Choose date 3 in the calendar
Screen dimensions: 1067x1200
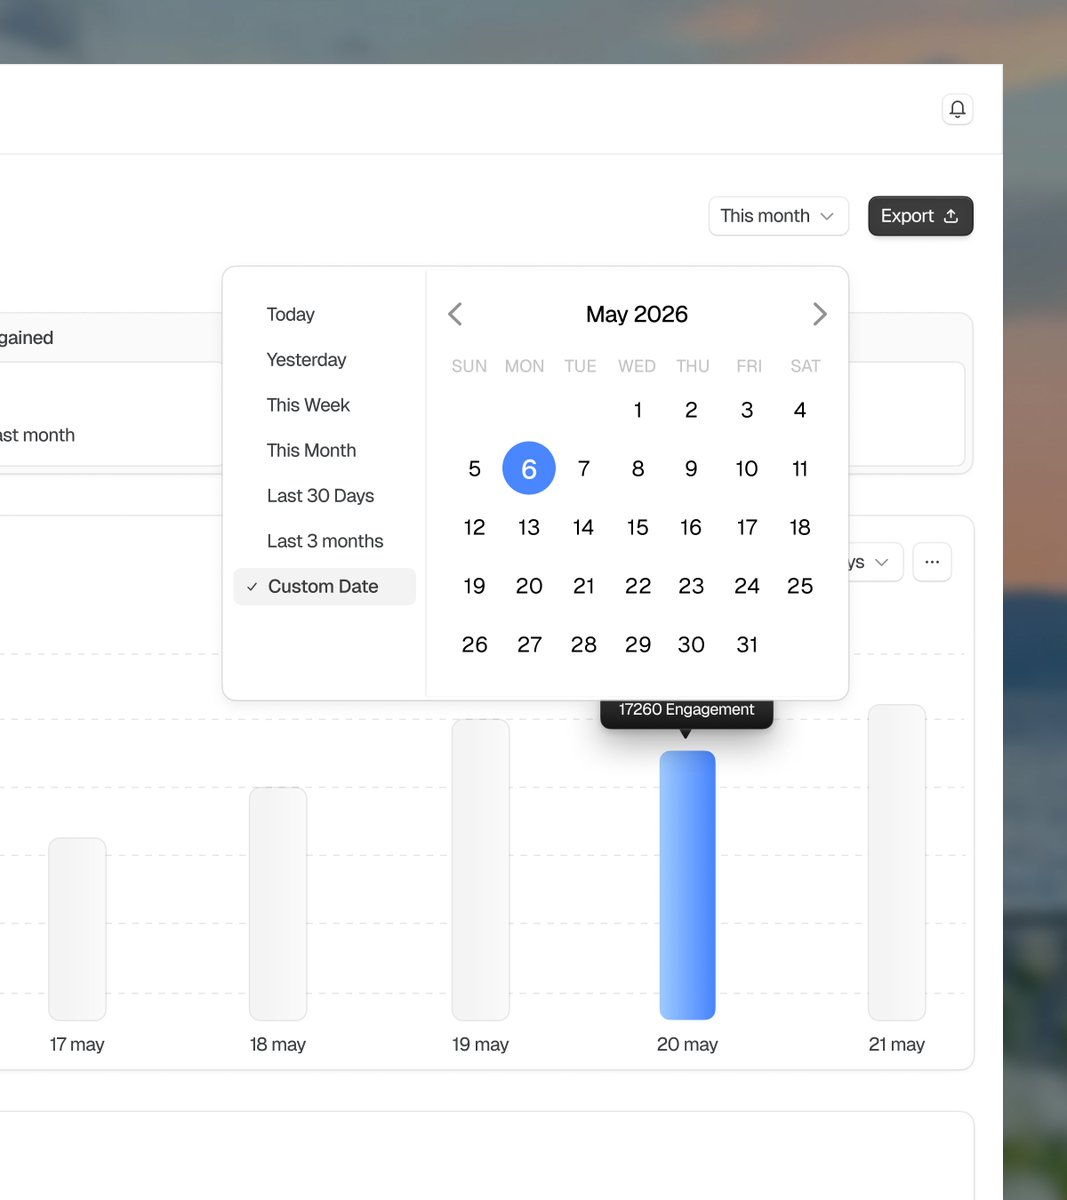click(747, 410)
